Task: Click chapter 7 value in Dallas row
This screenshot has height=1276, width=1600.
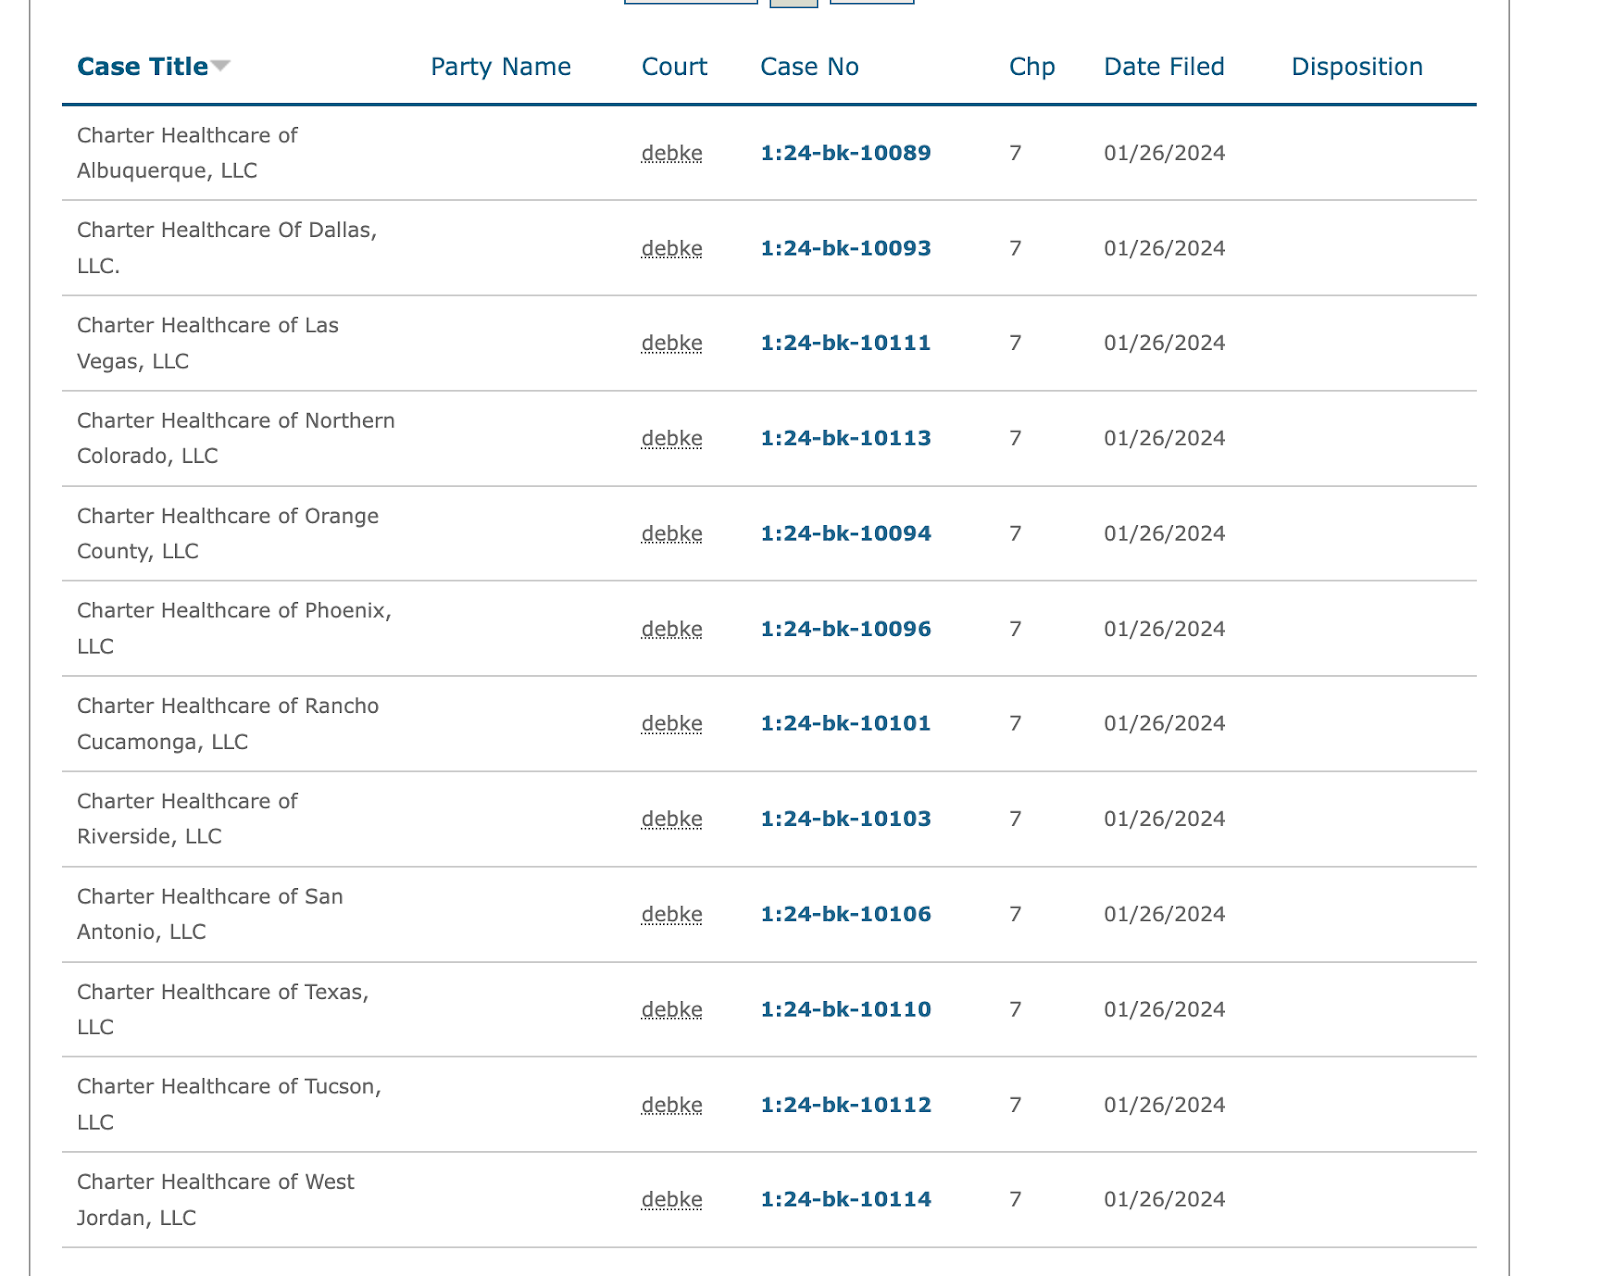Action: click(1016, 248)
